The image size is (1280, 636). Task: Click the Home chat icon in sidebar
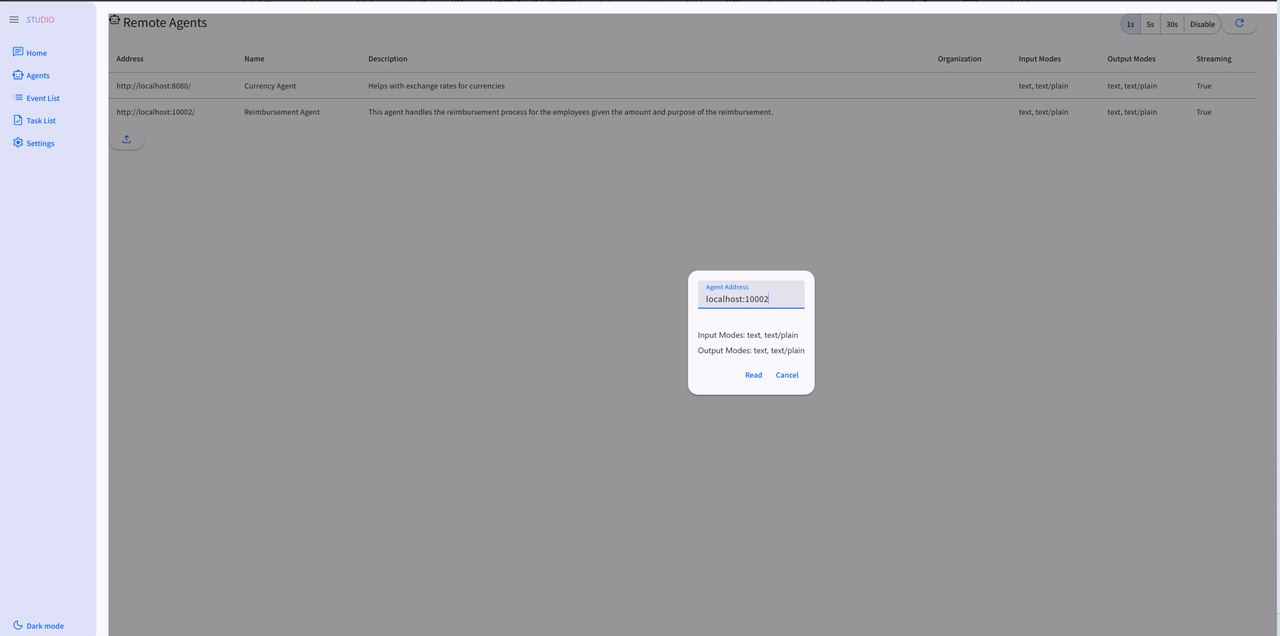pyautogui.click(x=18, y=52)
